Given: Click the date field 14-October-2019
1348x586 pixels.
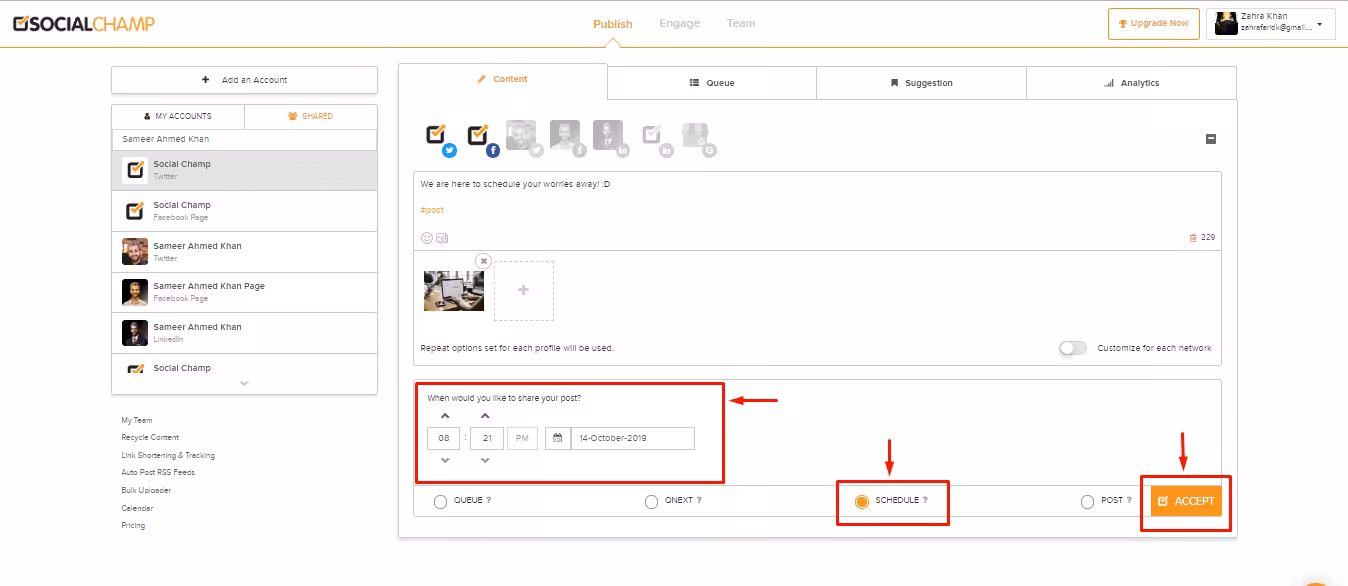Looking at the screenshot, I should point(632,438).
